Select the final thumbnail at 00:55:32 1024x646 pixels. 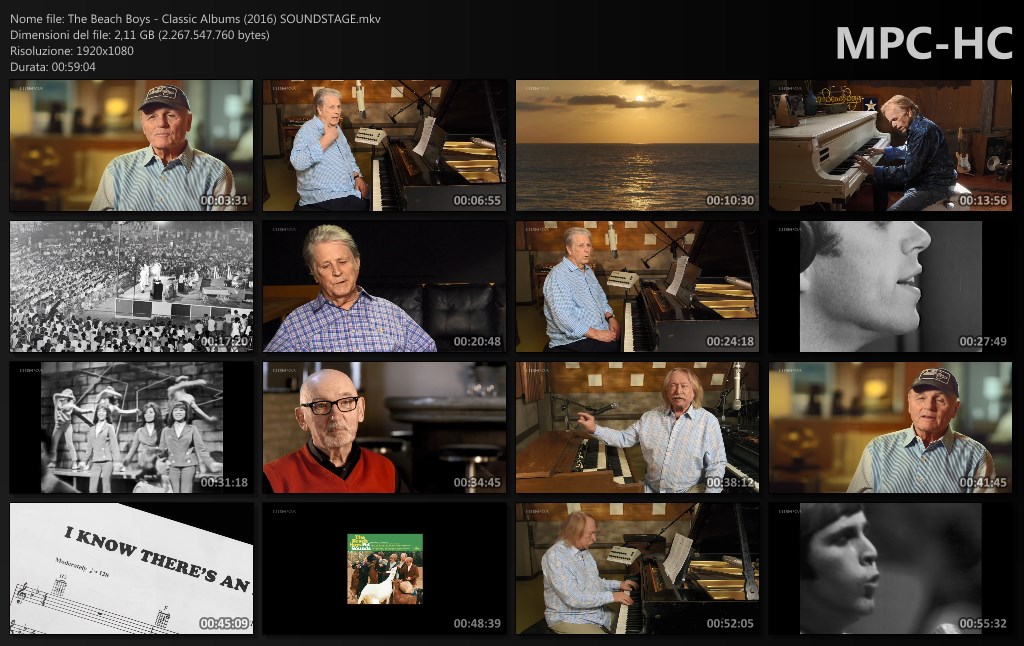tap(890, 569)
